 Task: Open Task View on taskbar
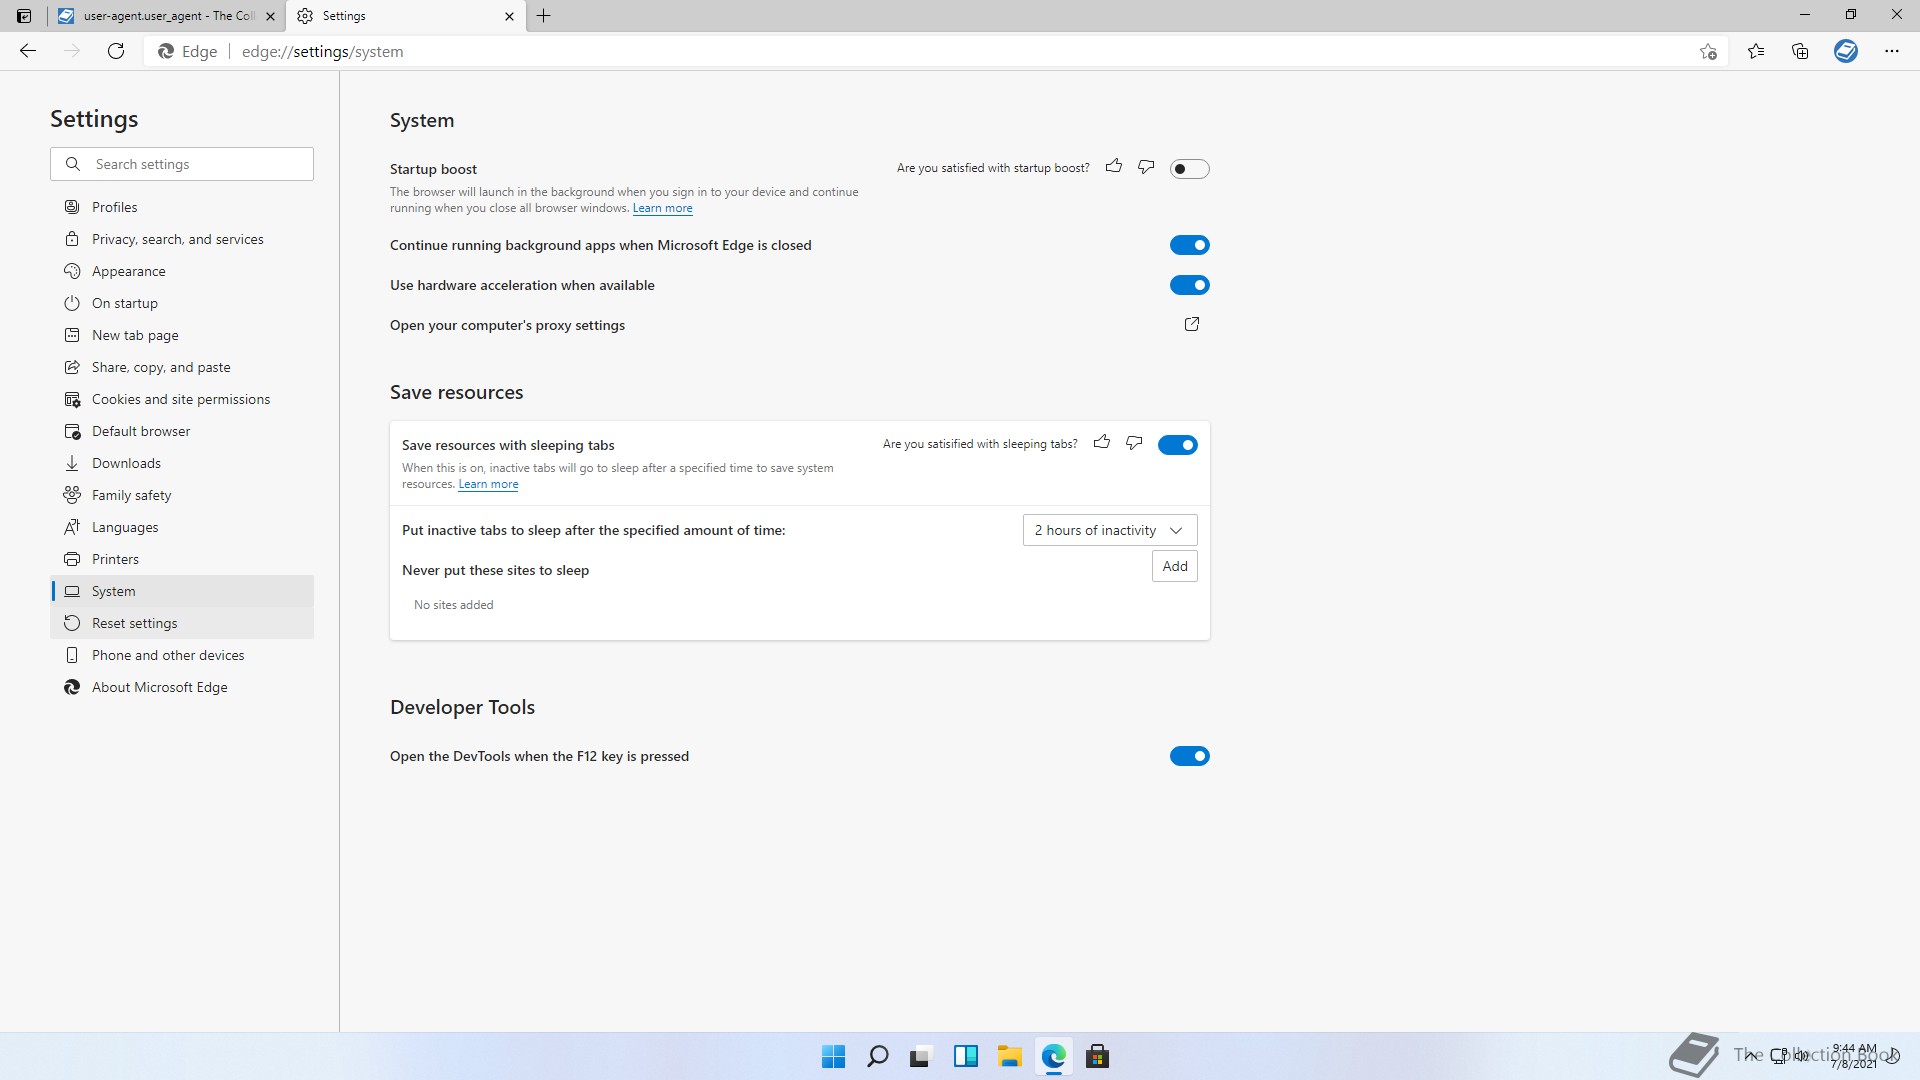coord(921,1056)
